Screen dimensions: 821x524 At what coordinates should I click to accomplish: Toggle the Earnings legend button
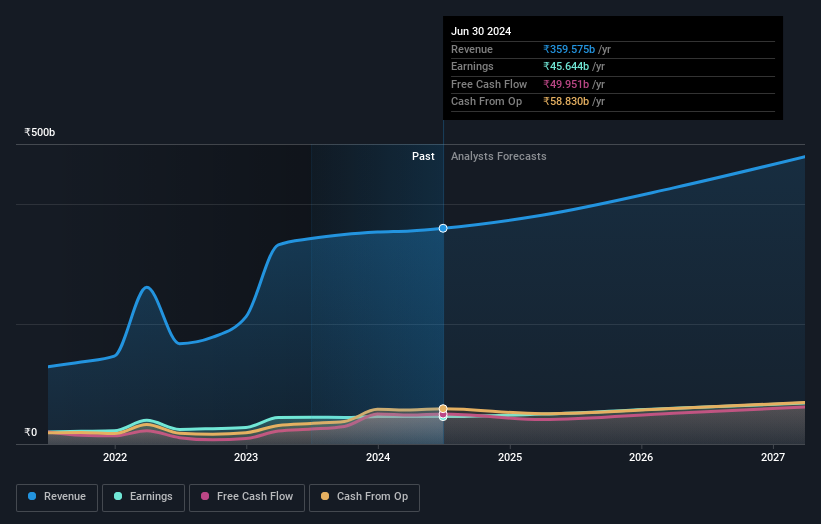pos(143,497)
